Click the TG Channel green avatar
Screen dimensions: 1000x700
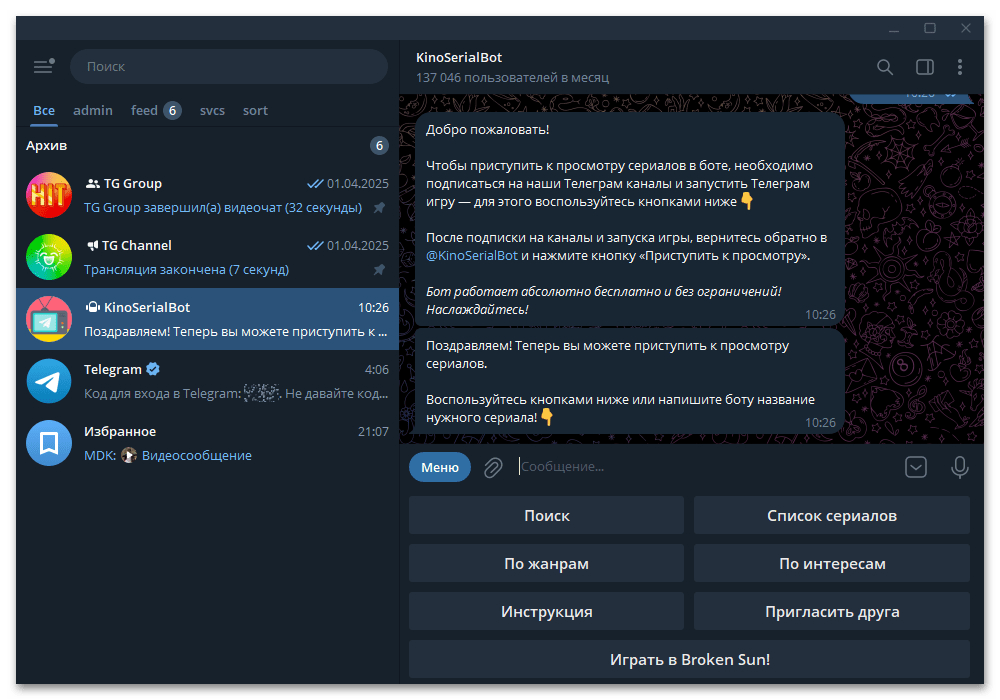49,257
